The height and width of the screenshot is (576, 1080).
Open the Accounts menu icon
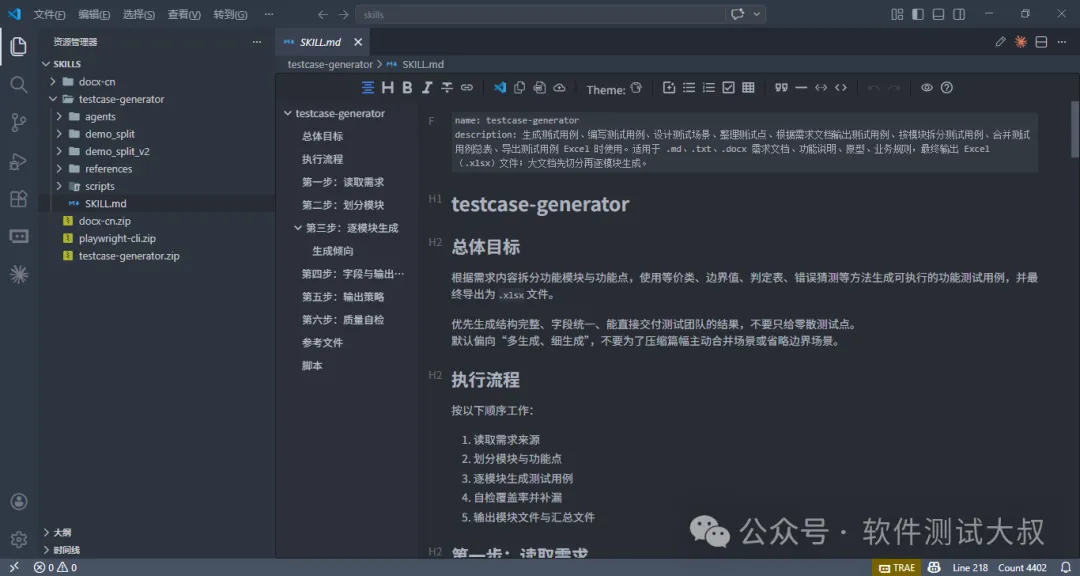(19, 501)
